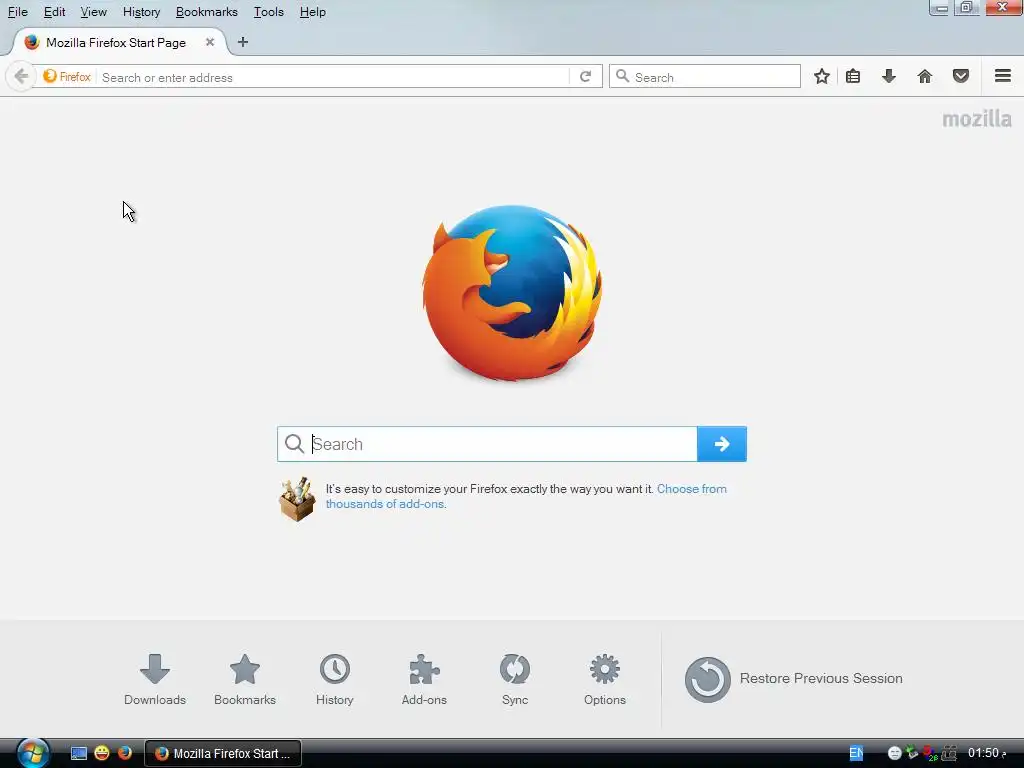Launch Firefox from the quick launch
Image resolution: width=1024 pixels, height=768 pixels.
pos(125,753)
